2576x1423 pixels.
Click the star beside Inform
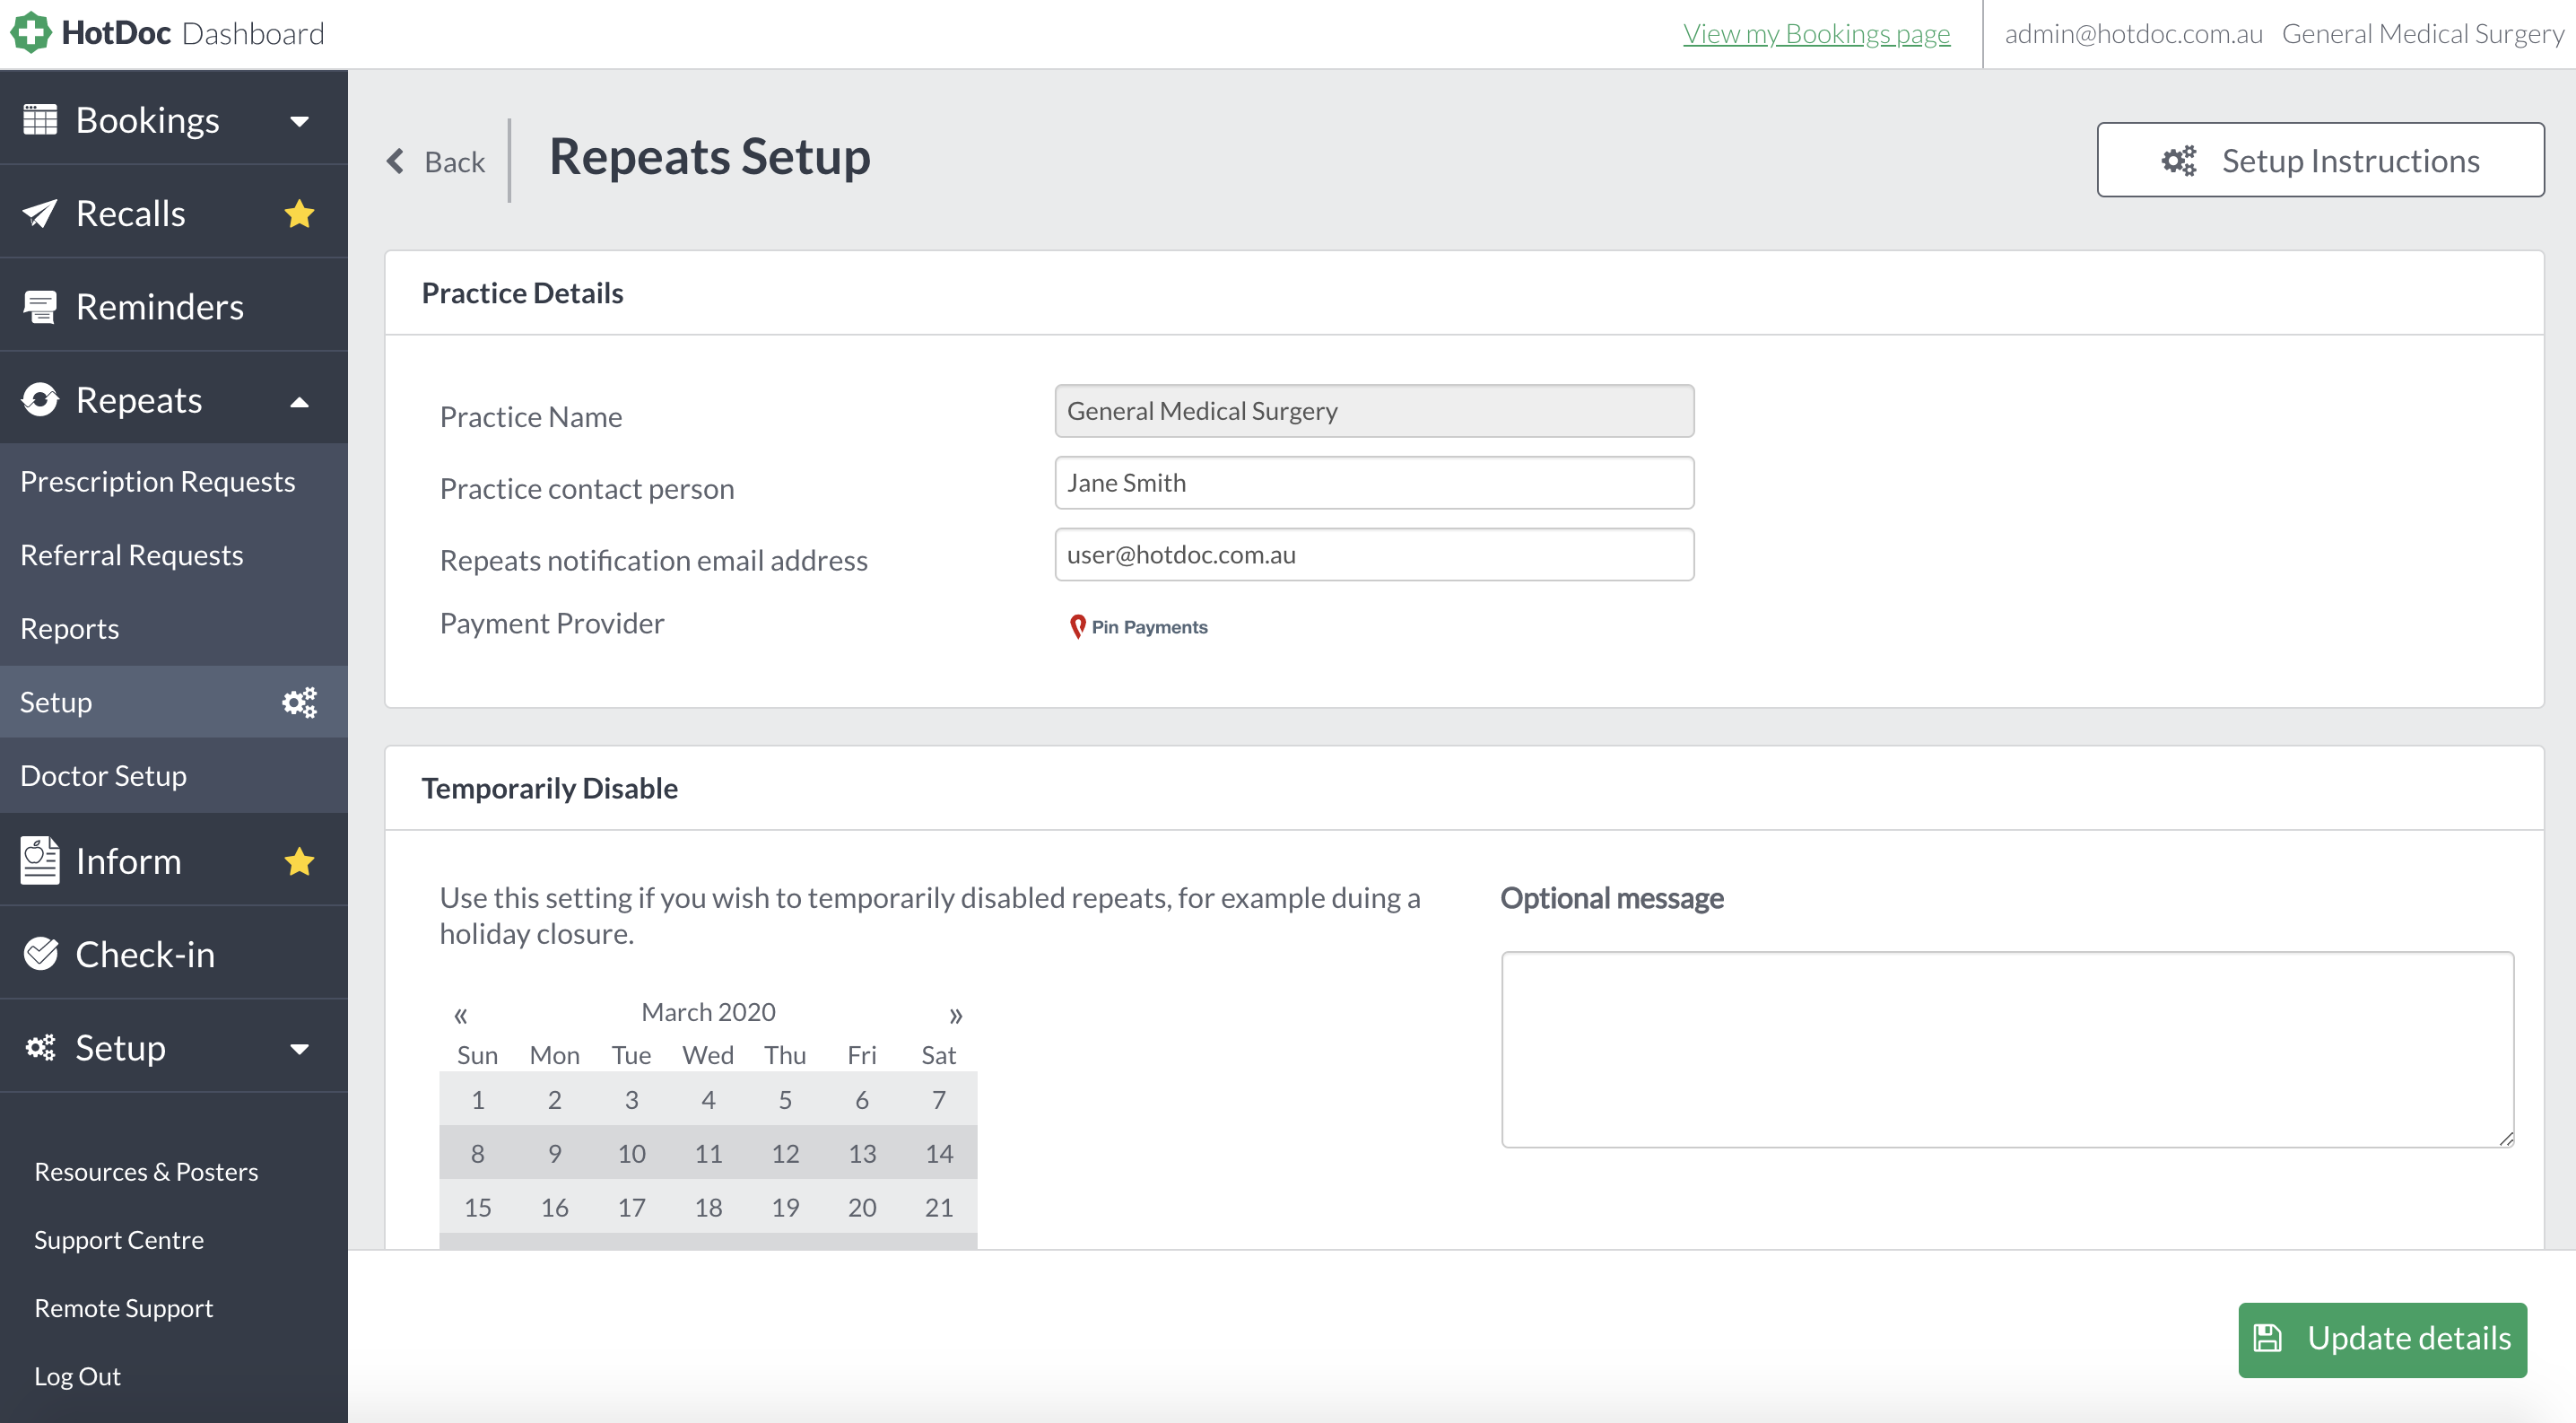coord(299,861)
